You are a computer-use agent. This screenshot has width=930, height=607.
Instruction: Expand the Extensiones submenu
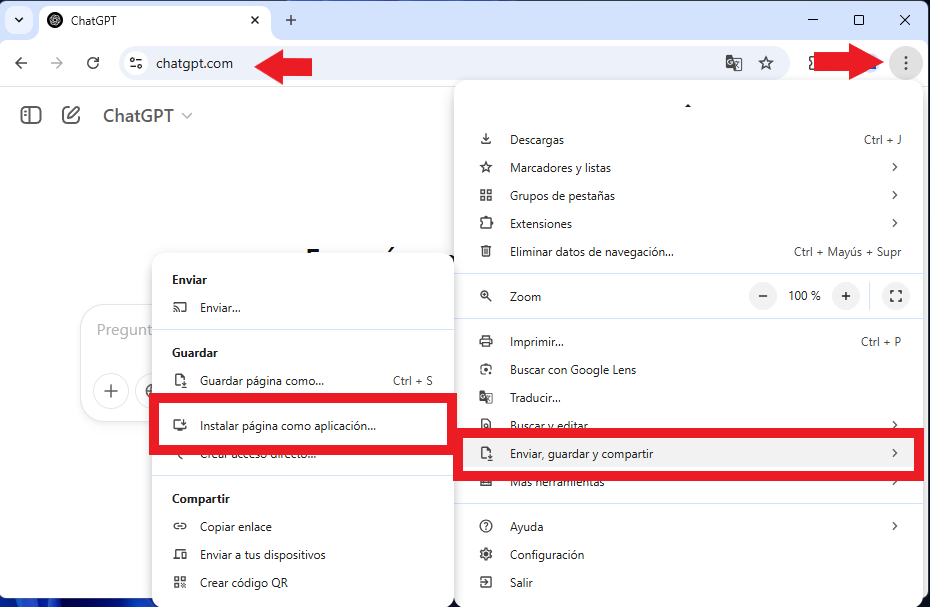[x=690, y=224]
